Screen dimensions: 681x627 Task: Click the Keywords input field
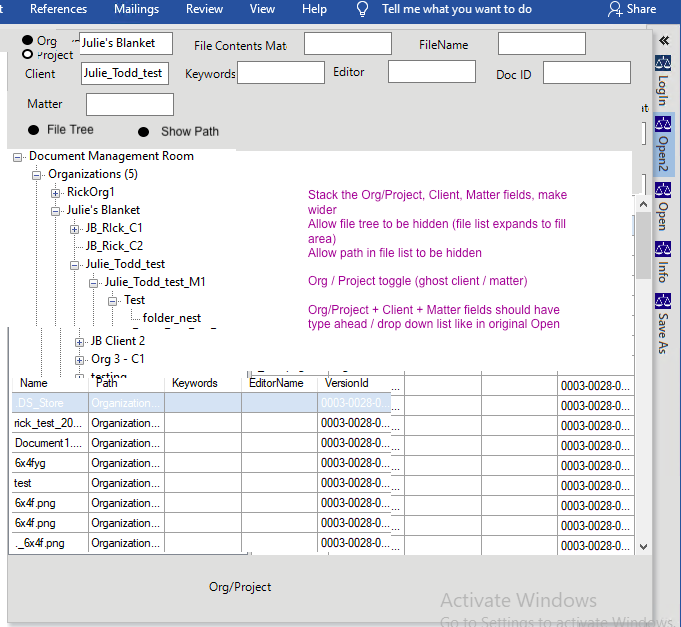(281, 72)
